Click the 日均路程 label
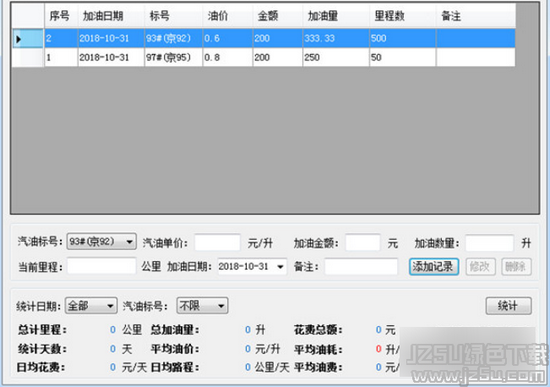 (175, 368)
